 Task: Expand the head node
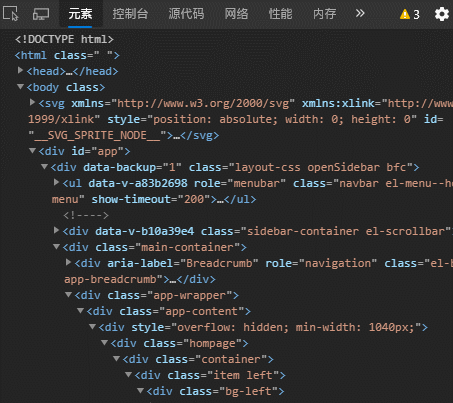[20, 70]
